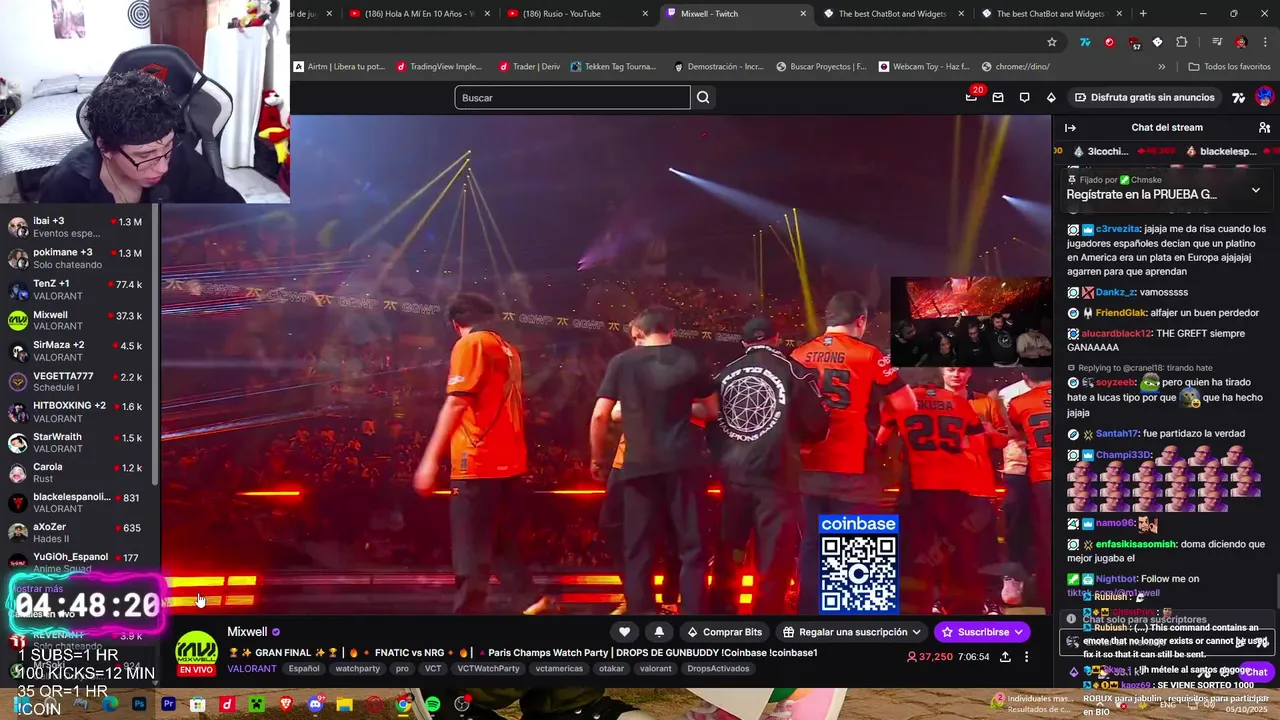This screenshot has height=720, width=1280.
Task: Open aXoZer channel in sidebar
Action: 75,532
